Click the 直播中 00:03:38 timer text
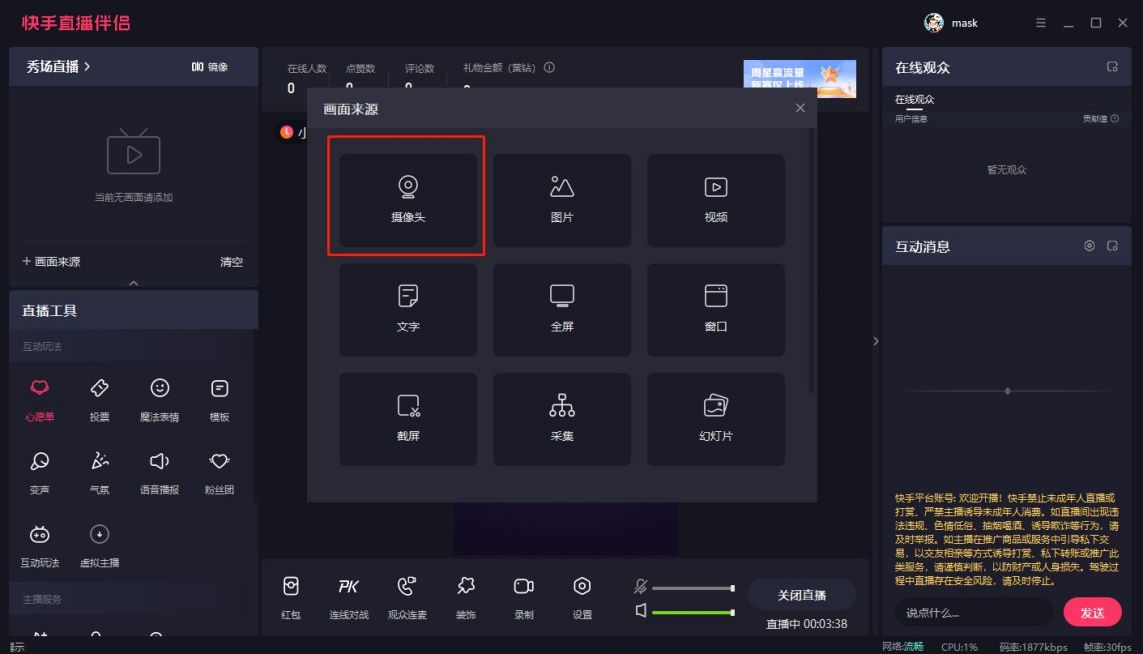 tap(806, 624)
